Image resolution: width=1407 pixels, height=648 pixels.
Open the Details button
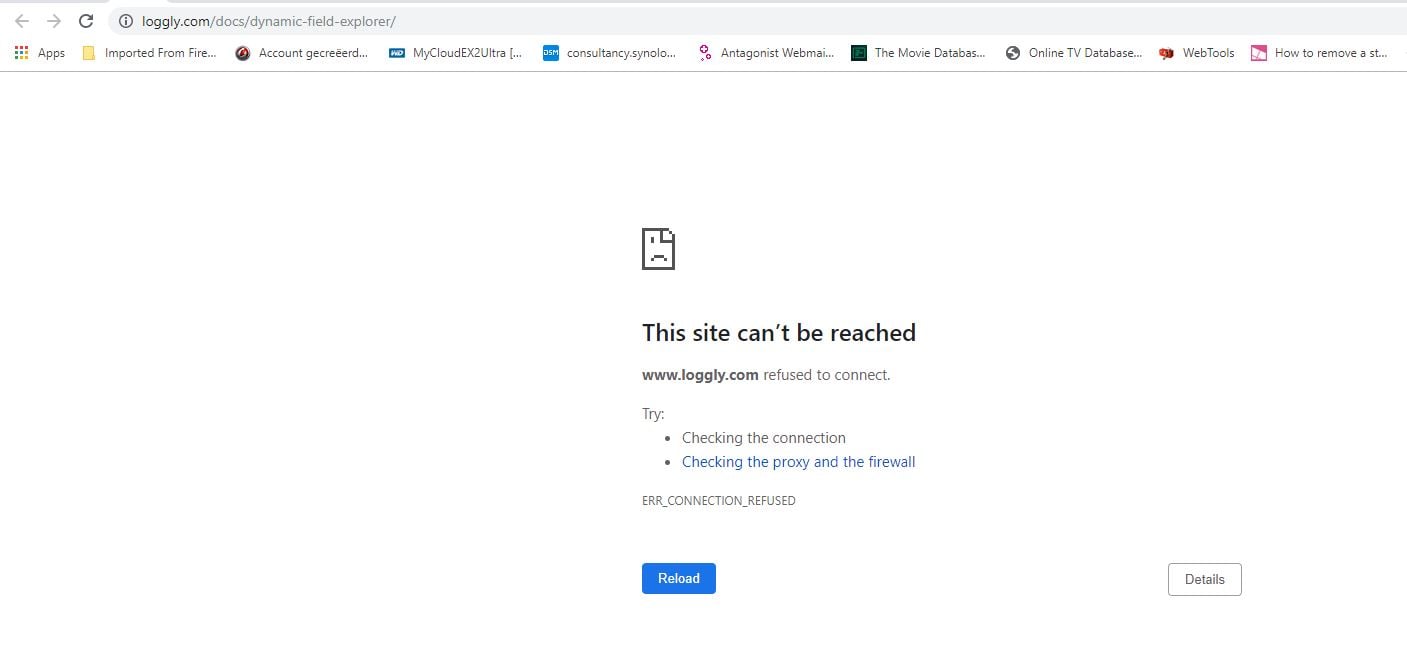pos(1204,579)
